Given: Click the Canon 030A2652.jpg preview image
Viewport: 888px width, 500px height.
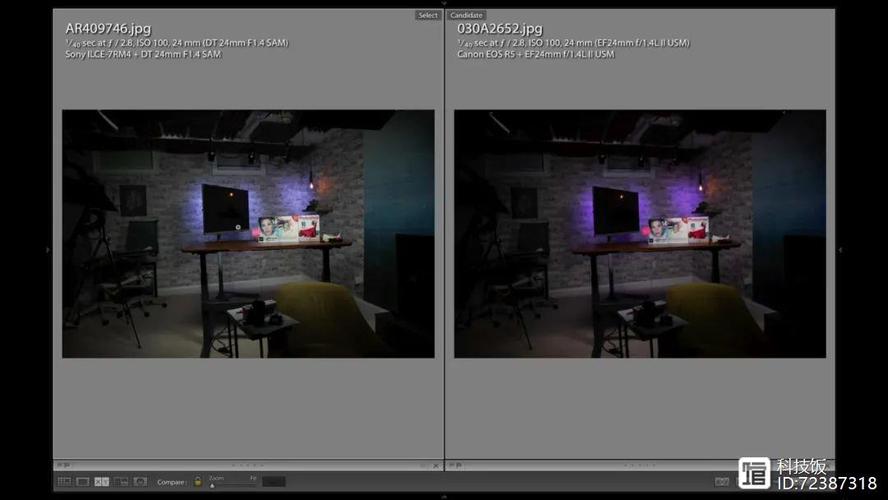Looking at the screenshot, I should pyautogui.click(x=640, y=234).
